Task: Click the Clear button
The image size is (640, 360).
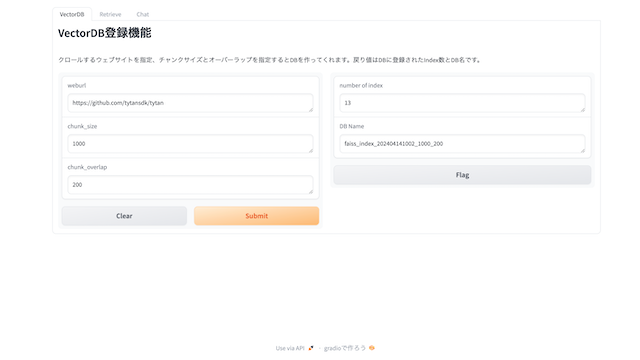Action: [124, 216]
